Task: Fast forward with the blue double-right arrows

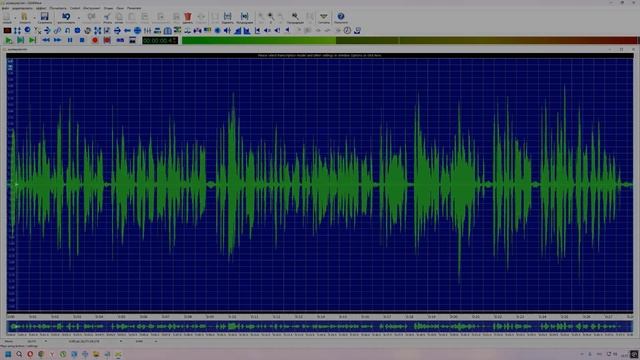Action: point(58,40)
